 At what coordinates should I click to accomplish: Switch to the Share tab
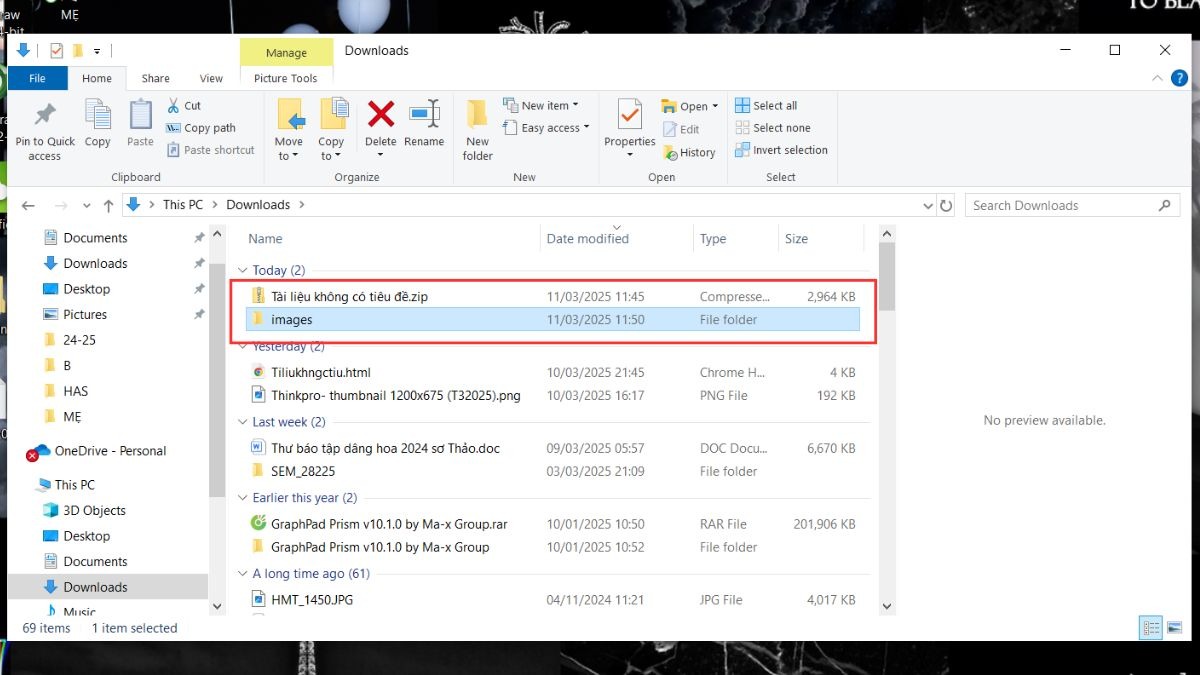point(155,78)
